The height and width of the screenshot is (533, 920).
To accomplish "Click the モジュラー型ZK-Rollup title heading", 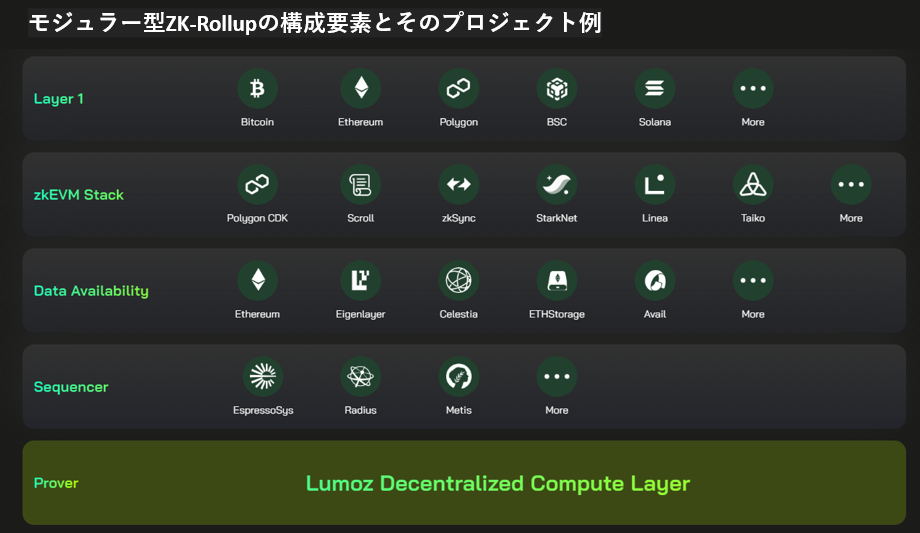I will click(315, 23).
